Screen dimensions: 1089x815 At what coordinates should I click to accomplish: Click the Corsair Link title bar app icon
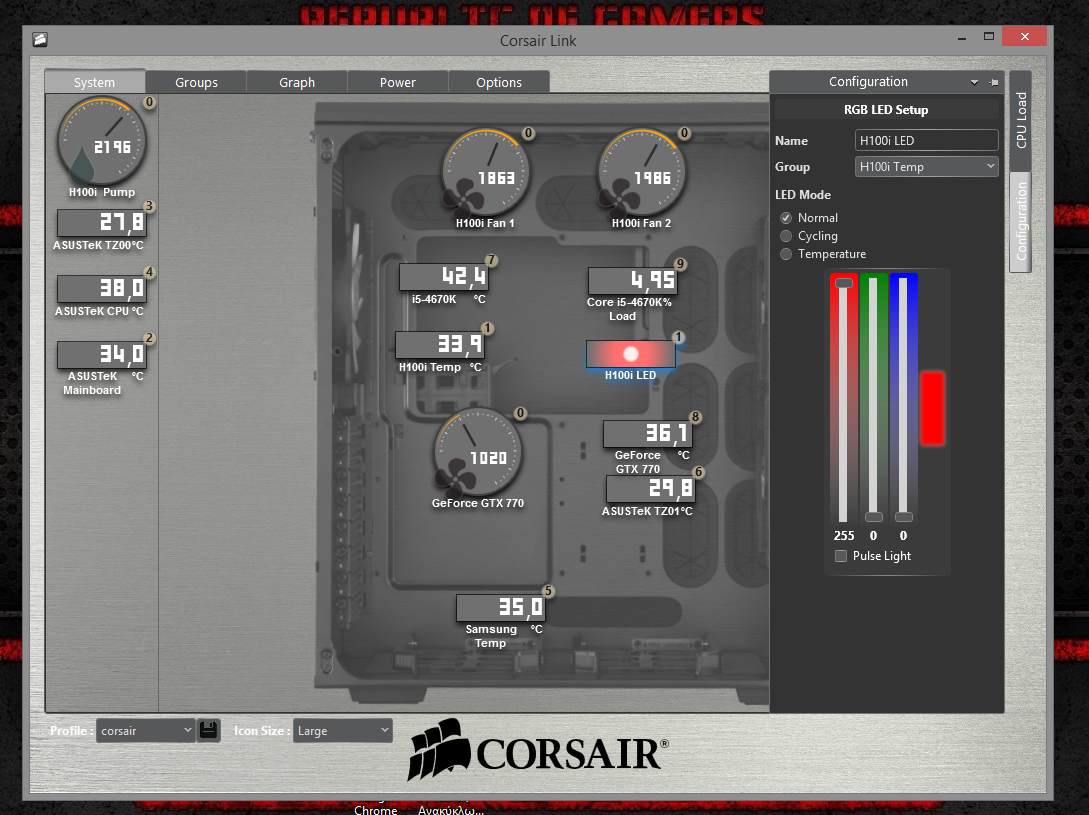click(x=40, y=40)
